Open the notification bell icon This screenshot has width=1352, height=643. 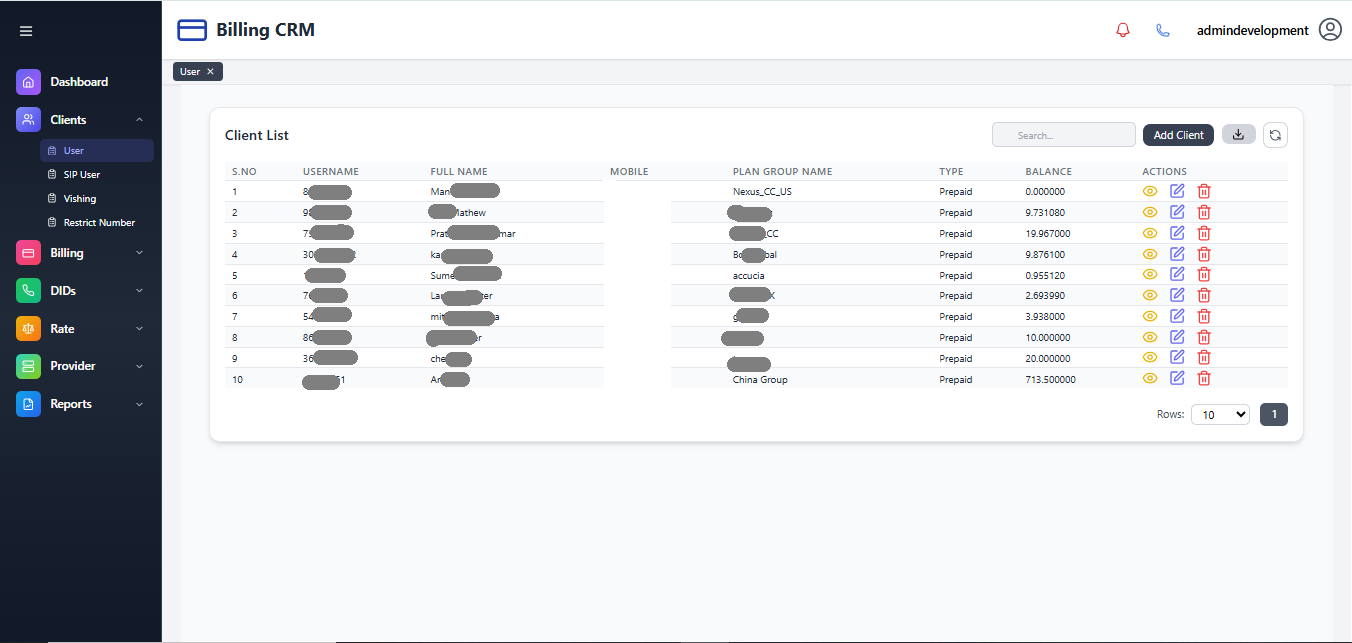coord(1122,30)
